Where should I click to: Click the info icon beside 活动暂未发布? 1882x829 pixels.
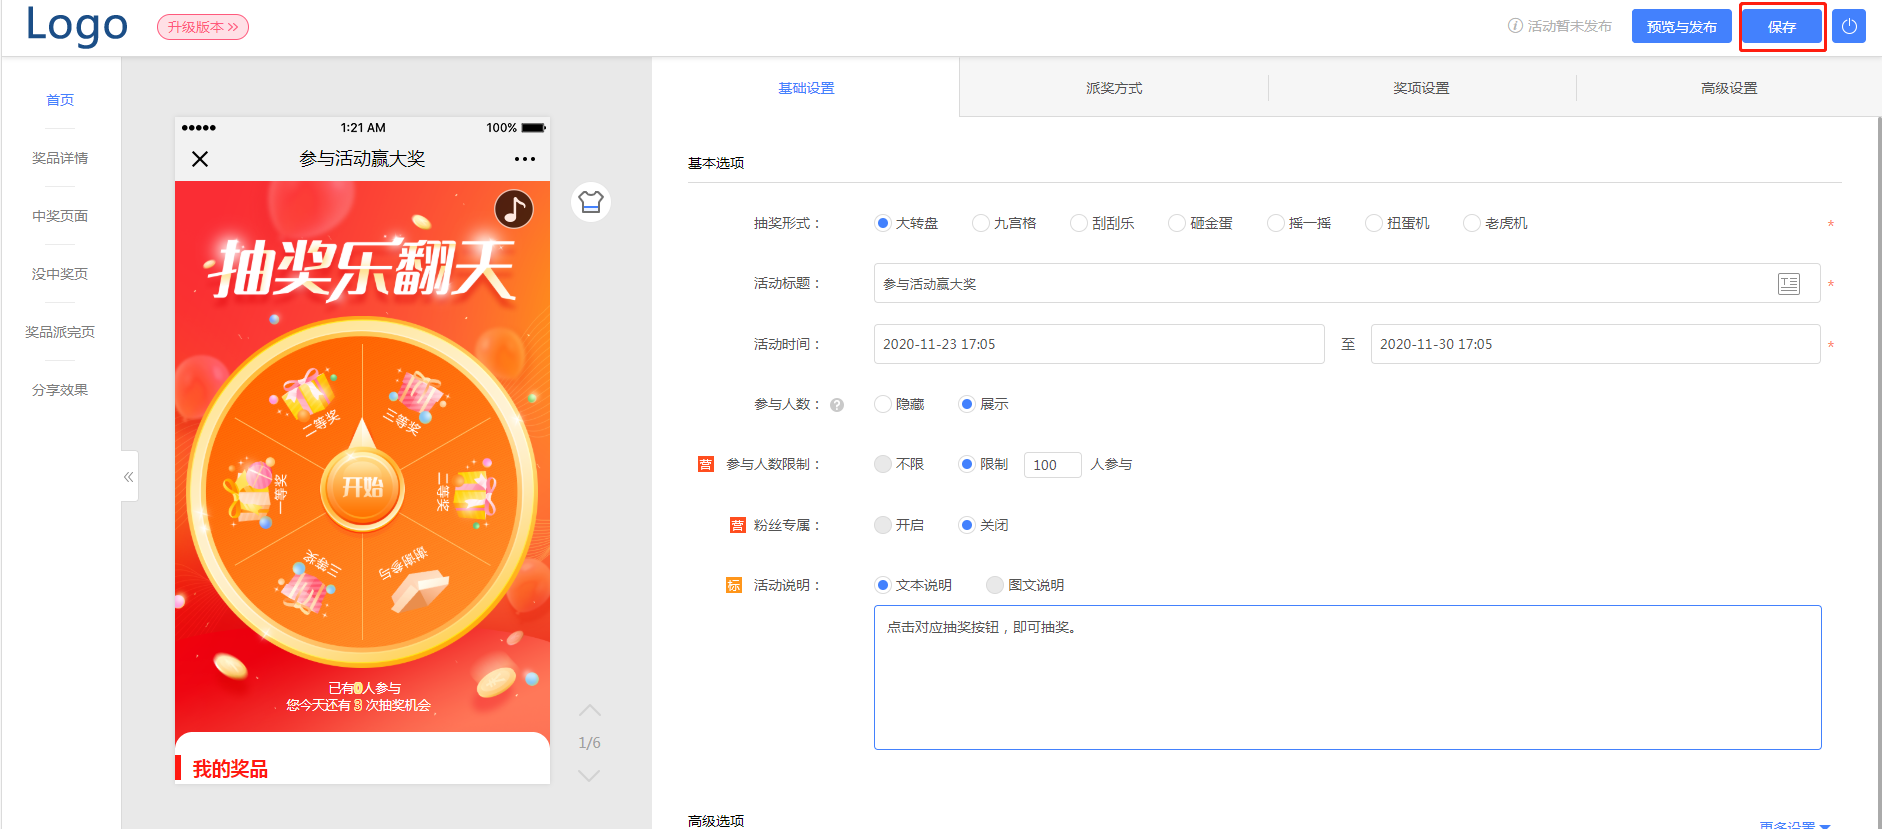[x=1515, y=26]
